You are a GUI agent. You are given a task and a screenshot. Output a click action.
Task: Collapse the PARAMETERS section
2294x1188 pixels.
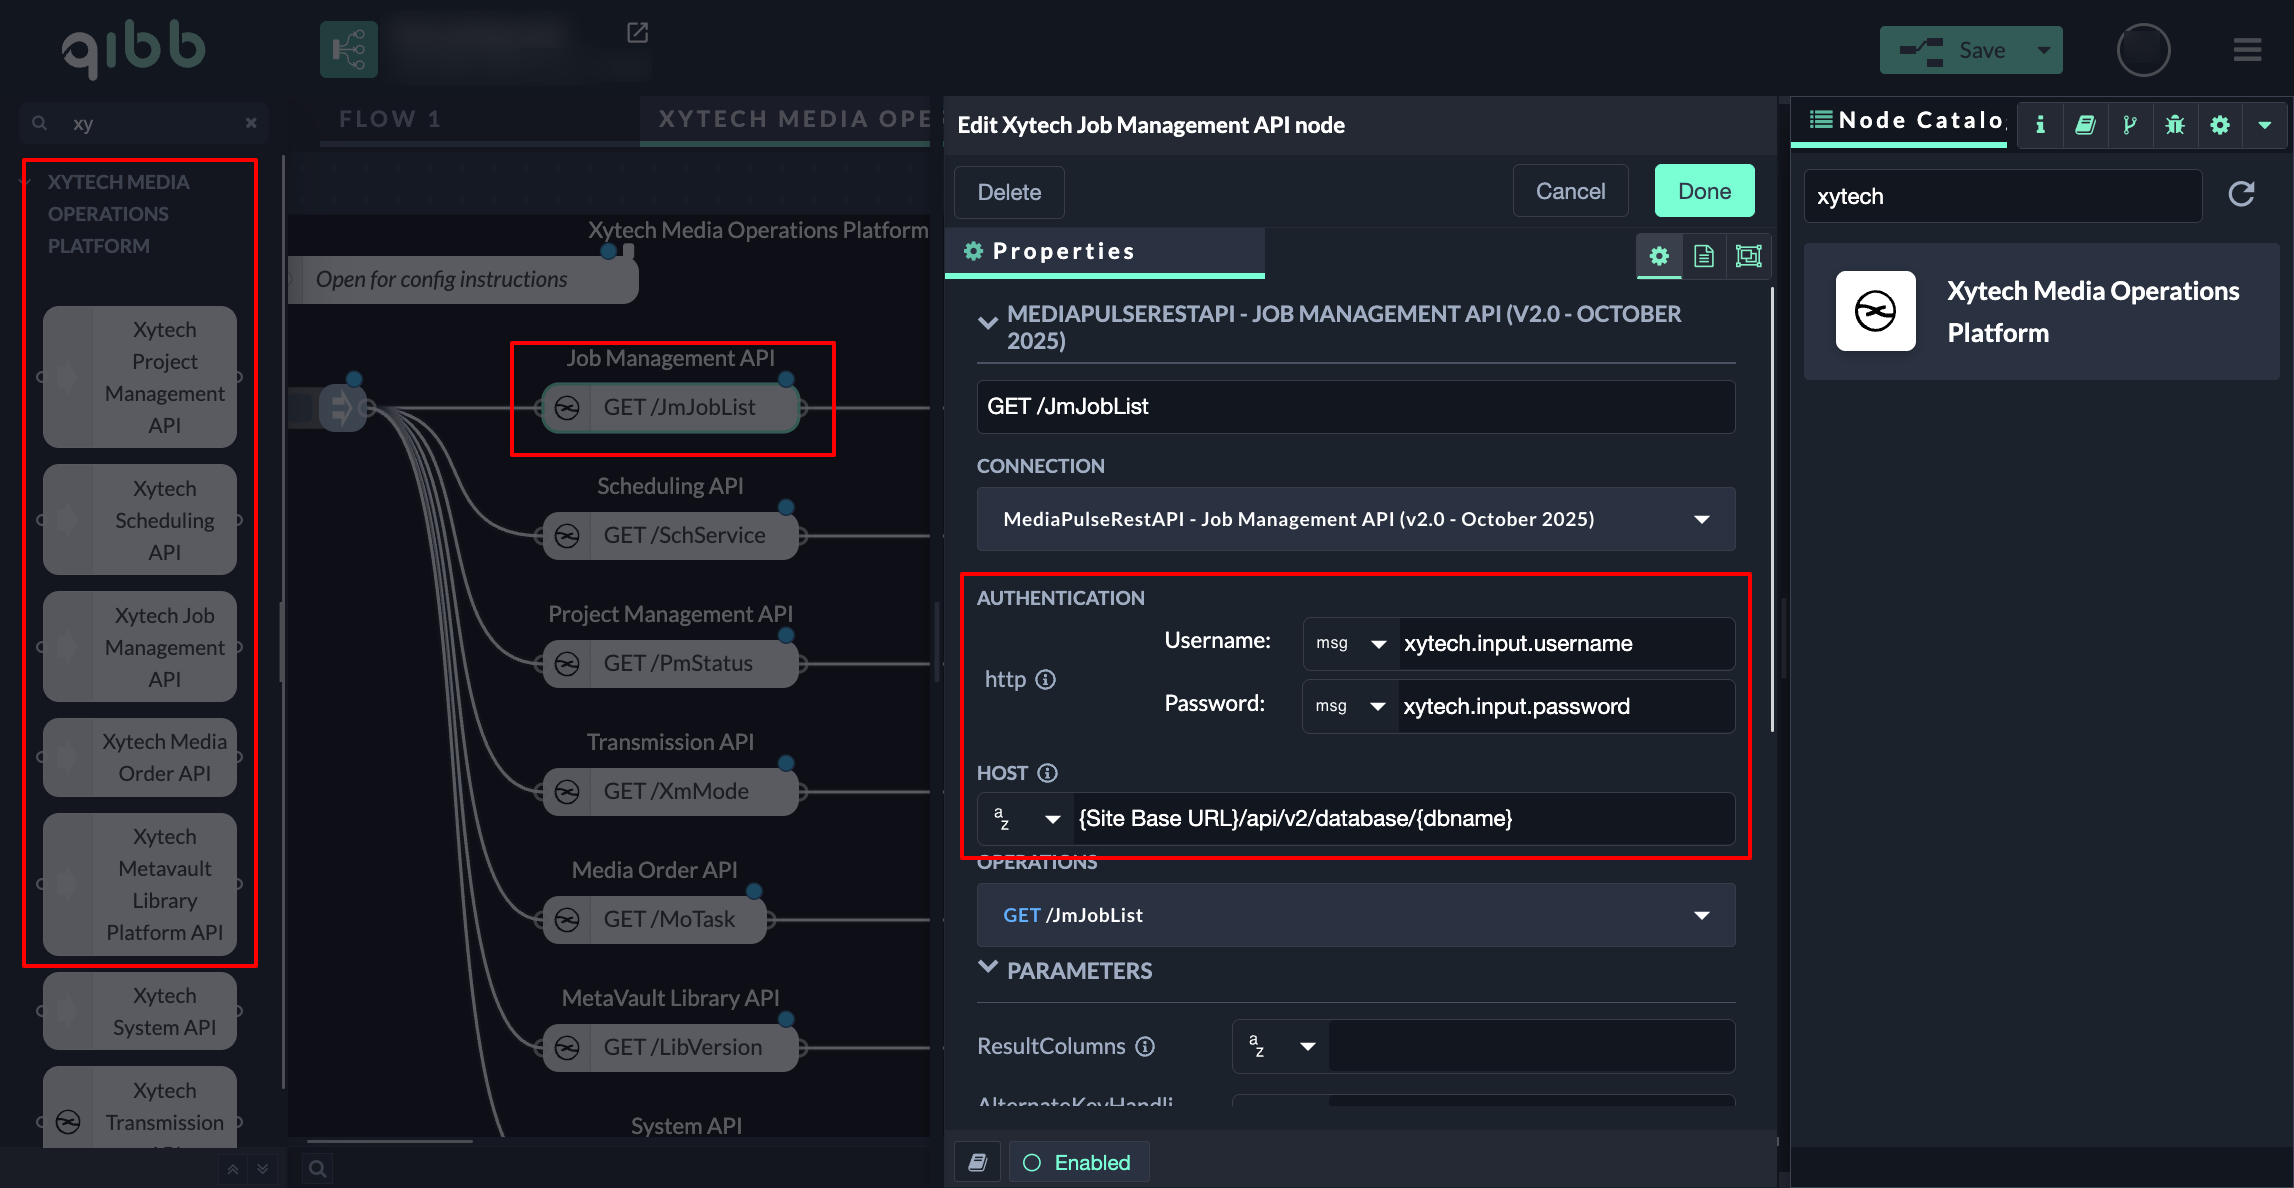[988, 968]
